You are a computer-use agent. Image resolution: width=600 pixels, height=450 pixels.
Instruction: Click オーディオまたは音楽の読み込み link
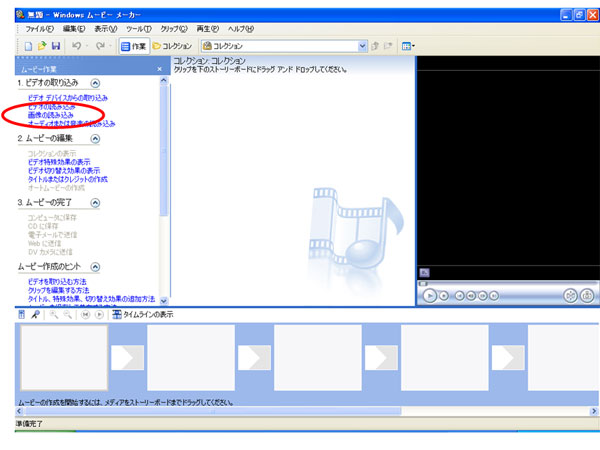(x=72, y=124)
